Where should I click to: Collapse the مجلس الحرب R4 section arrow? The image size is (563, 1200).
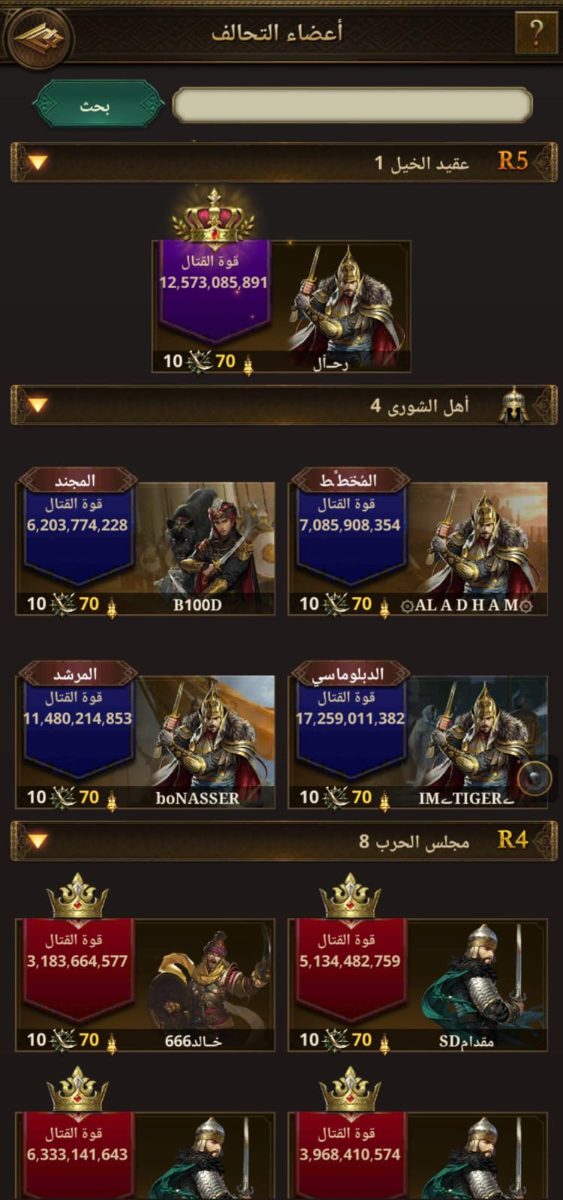pos(38,841)
